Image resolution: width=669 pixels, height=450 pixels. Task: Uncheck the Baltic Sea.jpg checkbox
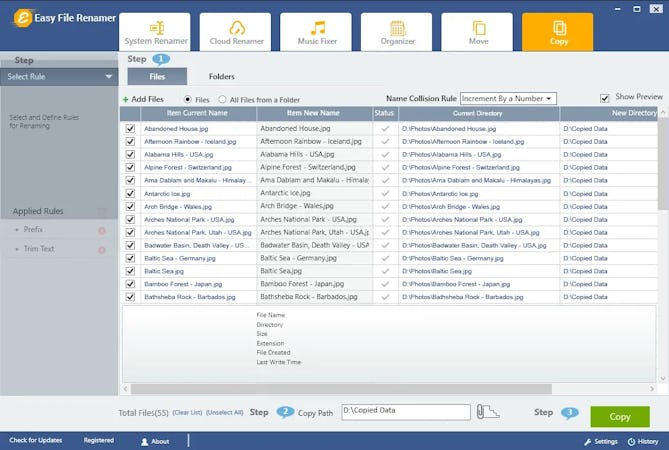pos(130,271)
